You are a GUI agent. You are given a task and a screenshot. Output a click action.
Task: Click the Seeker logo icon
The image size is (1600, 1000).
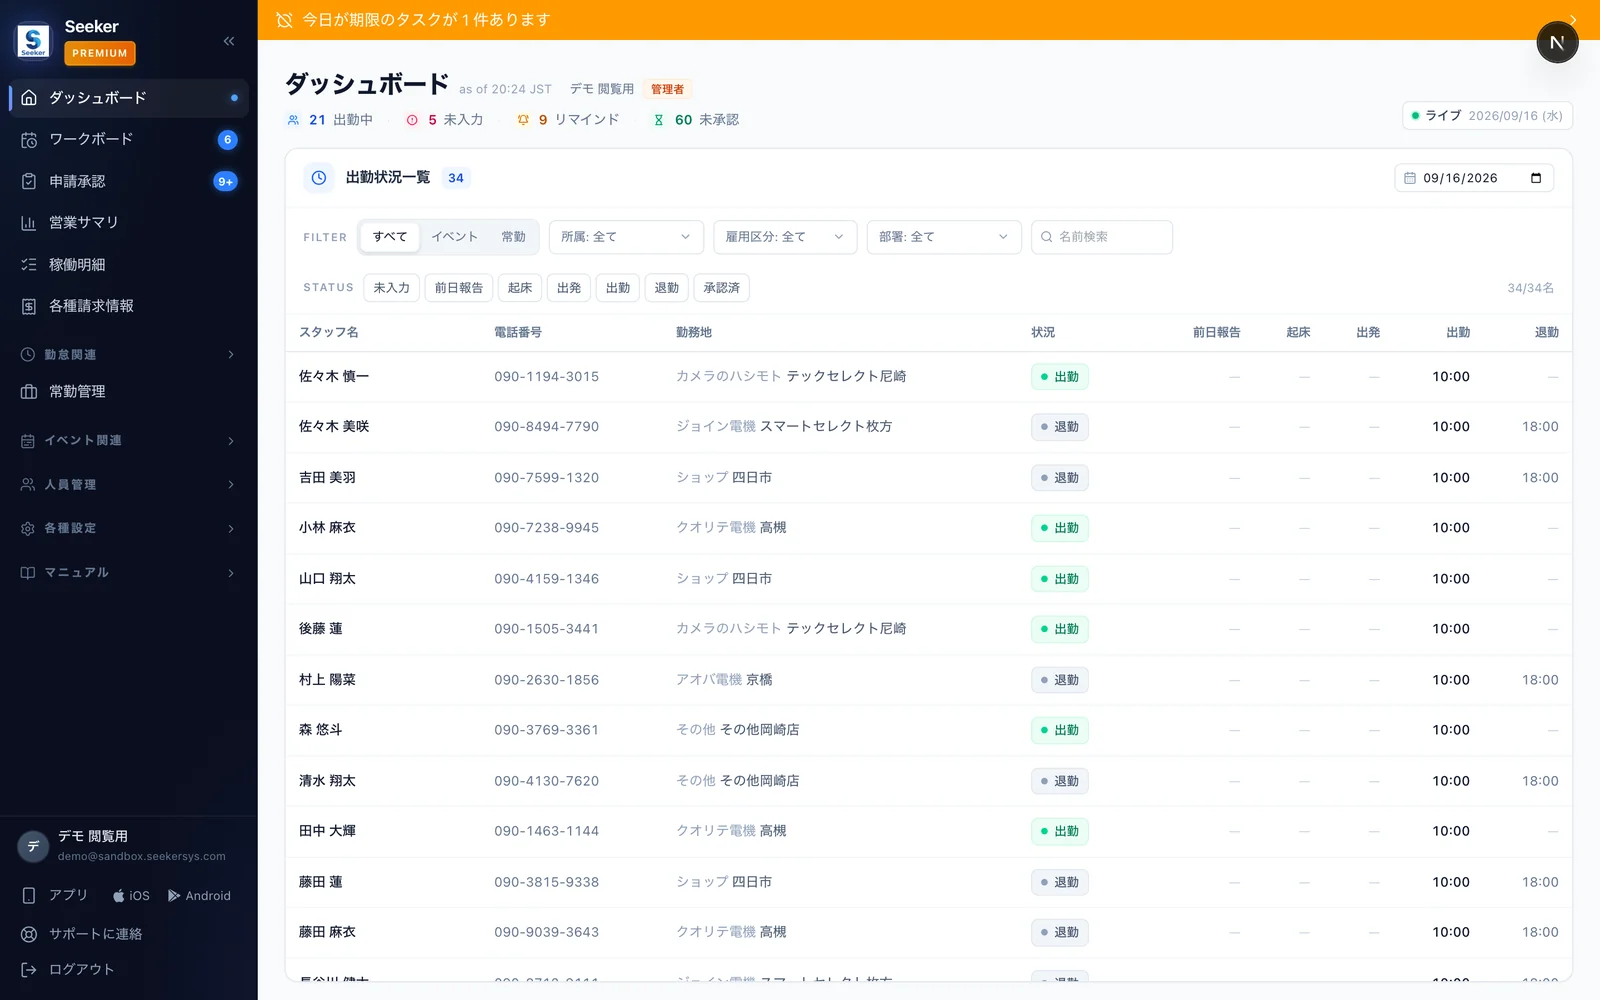click(33, 41)
